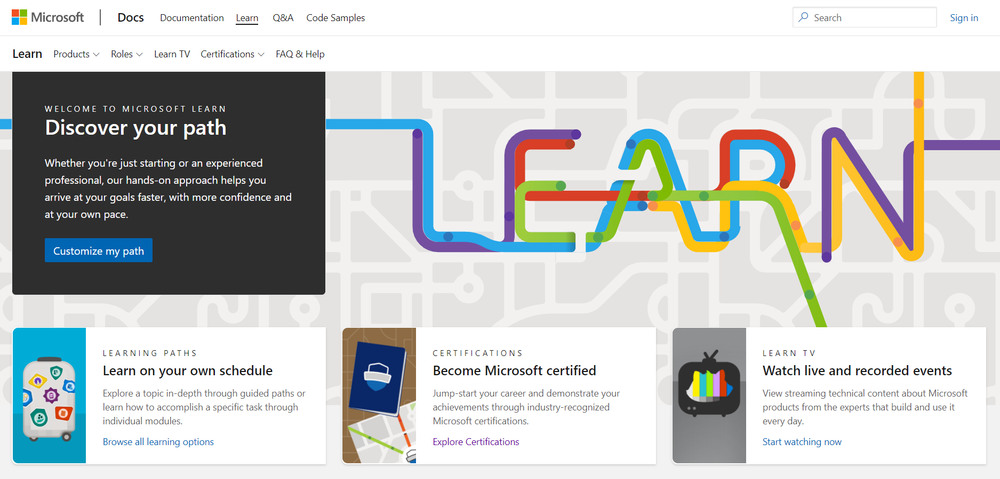Go to the Q&A section
Viewport: 1000px width, 479px height.
click(283, 18)
